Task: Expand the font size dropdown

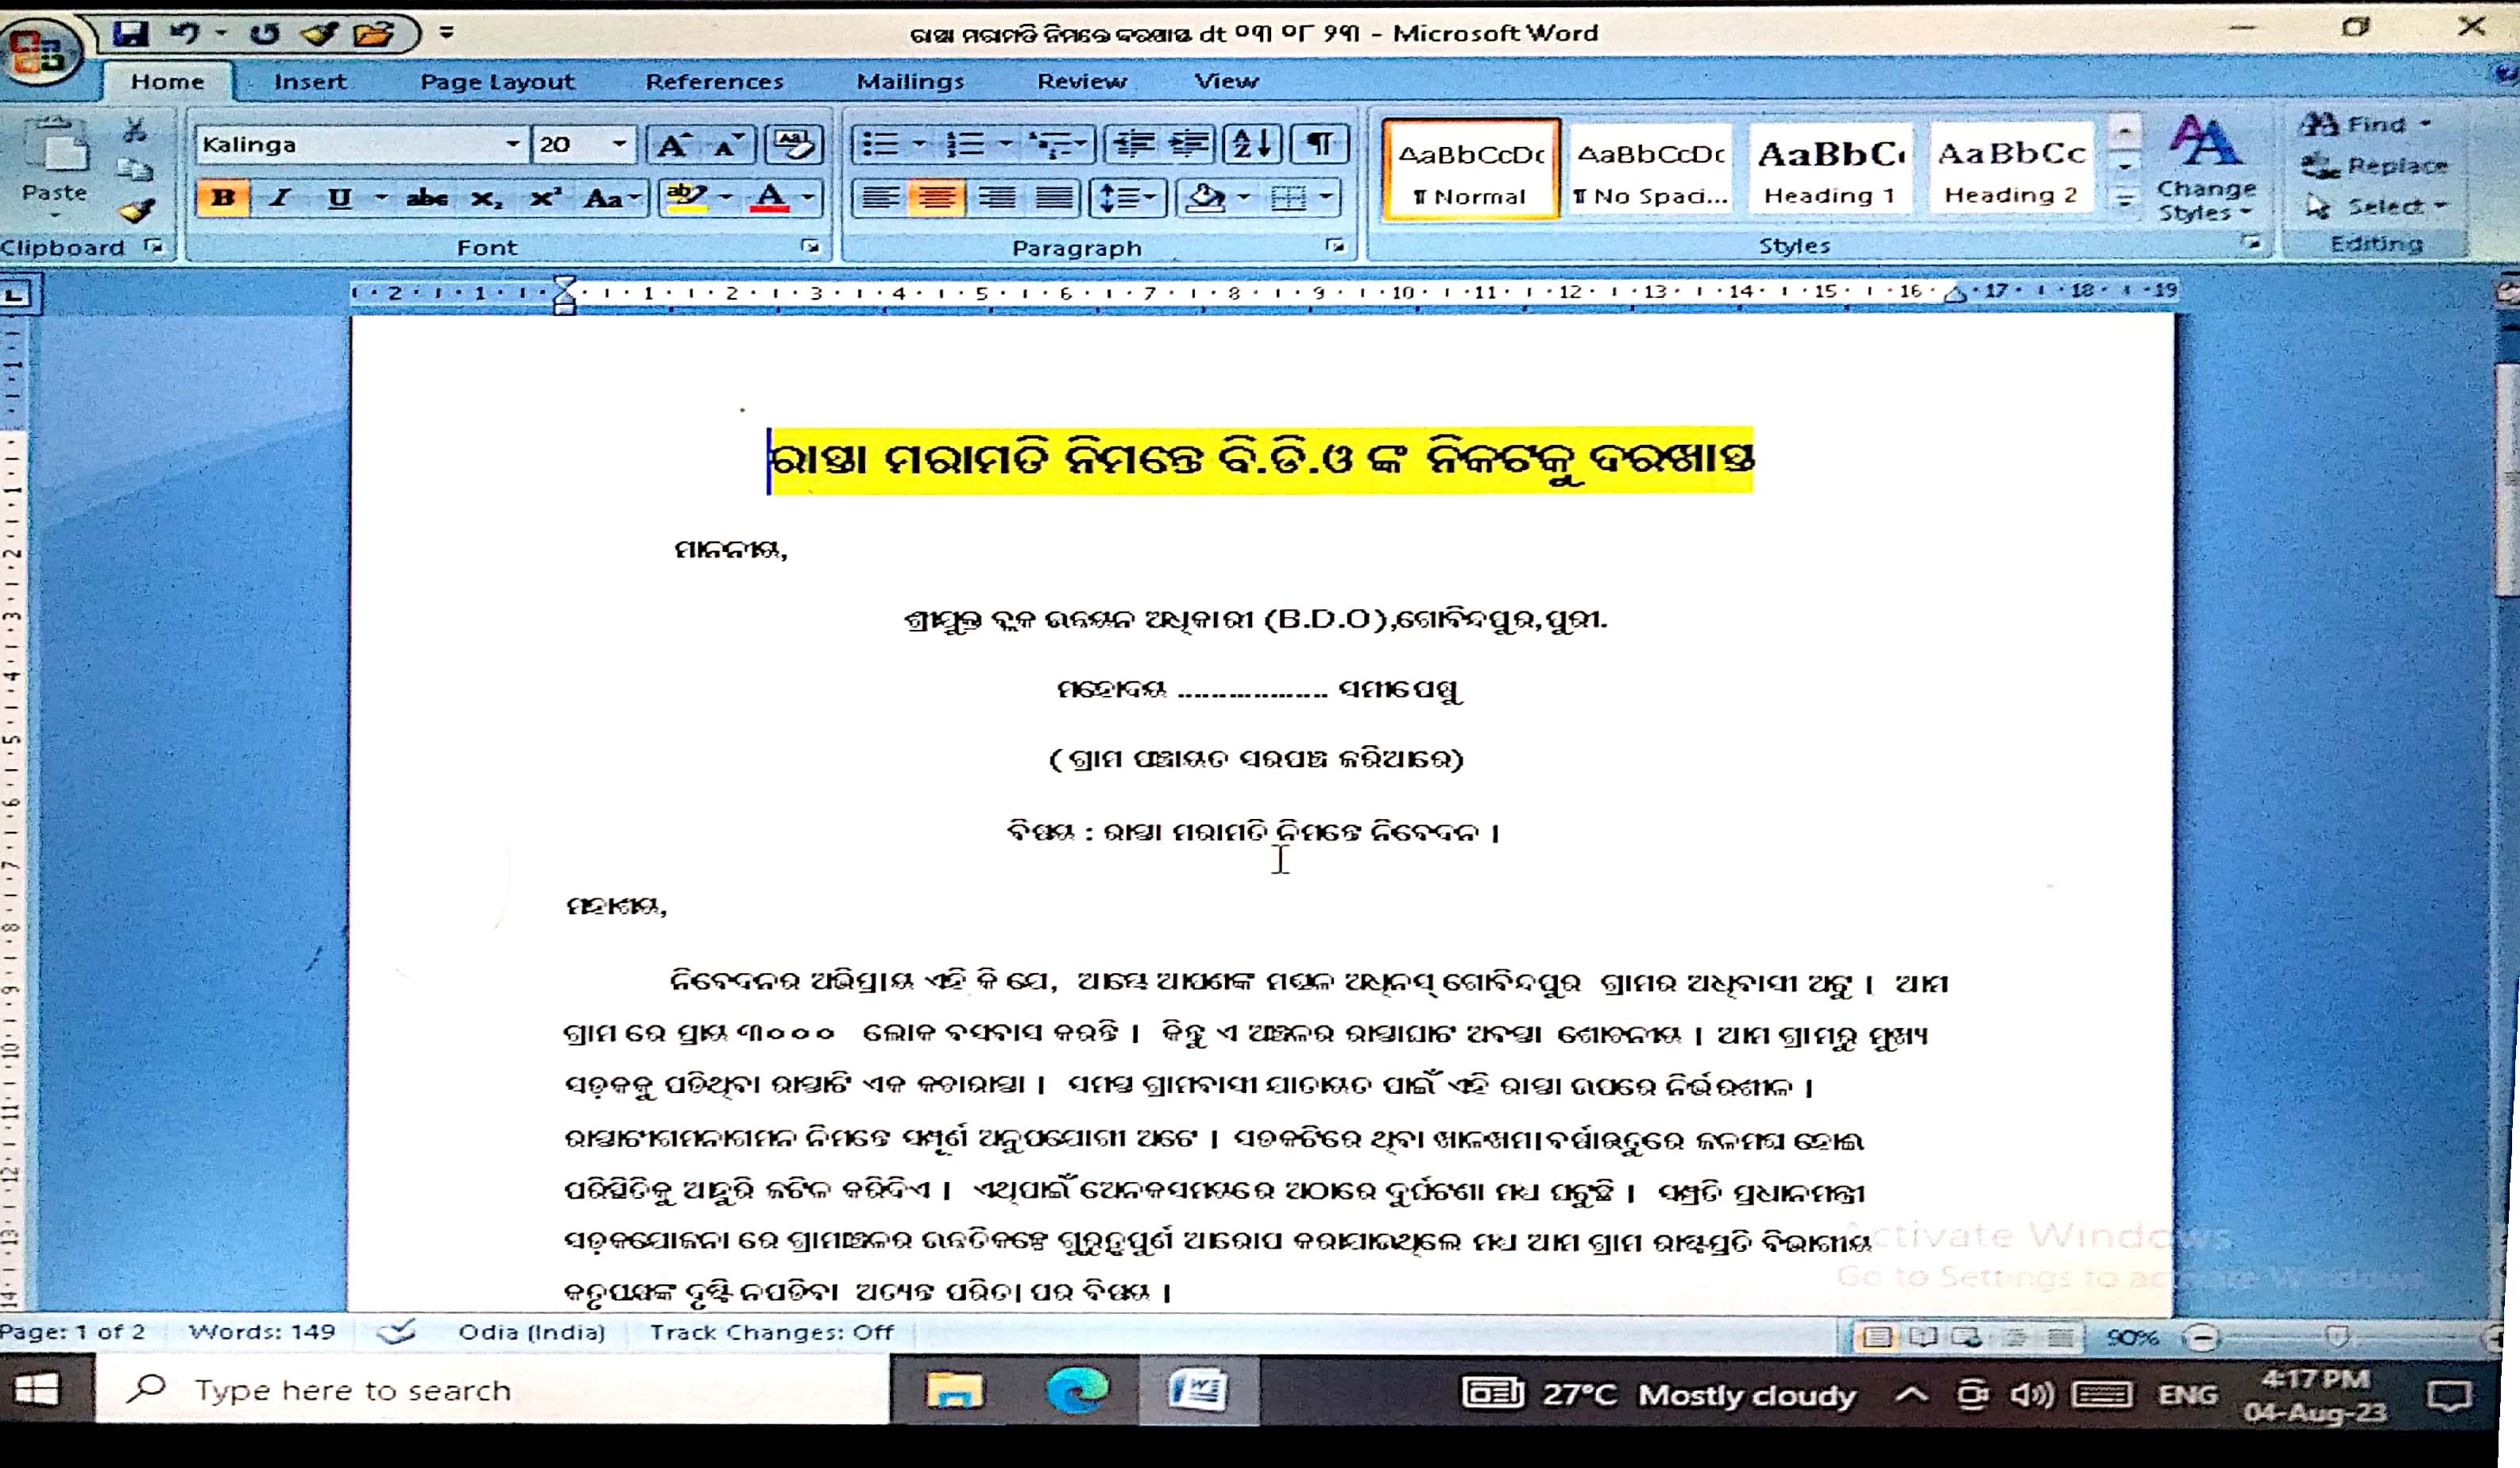Action: pos(619,144)
